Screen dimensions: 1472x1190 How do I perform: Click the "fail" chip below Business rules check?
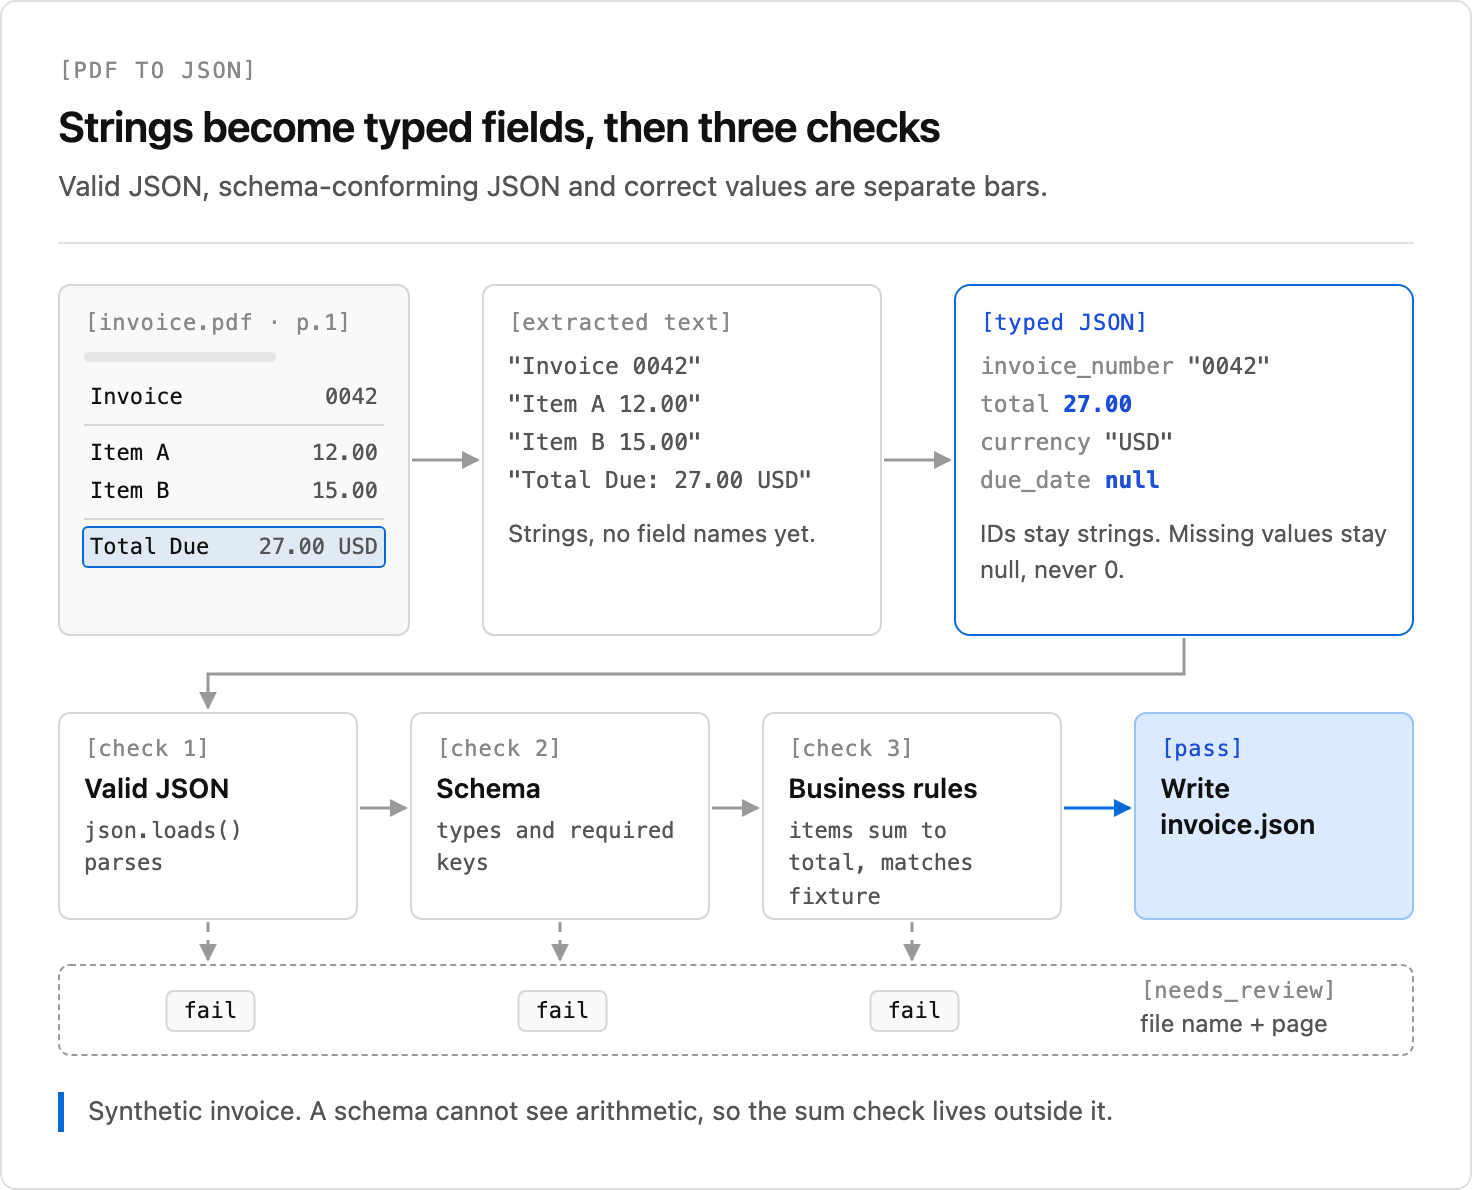914,1011
